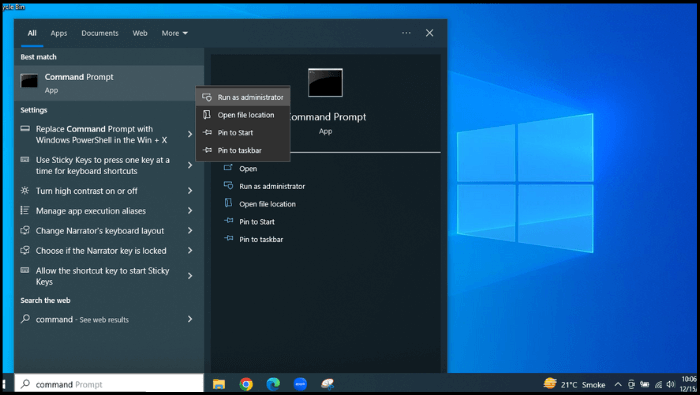
Task: Expand arrow for Replace Command Prompt setting
Action: [190, 134]
